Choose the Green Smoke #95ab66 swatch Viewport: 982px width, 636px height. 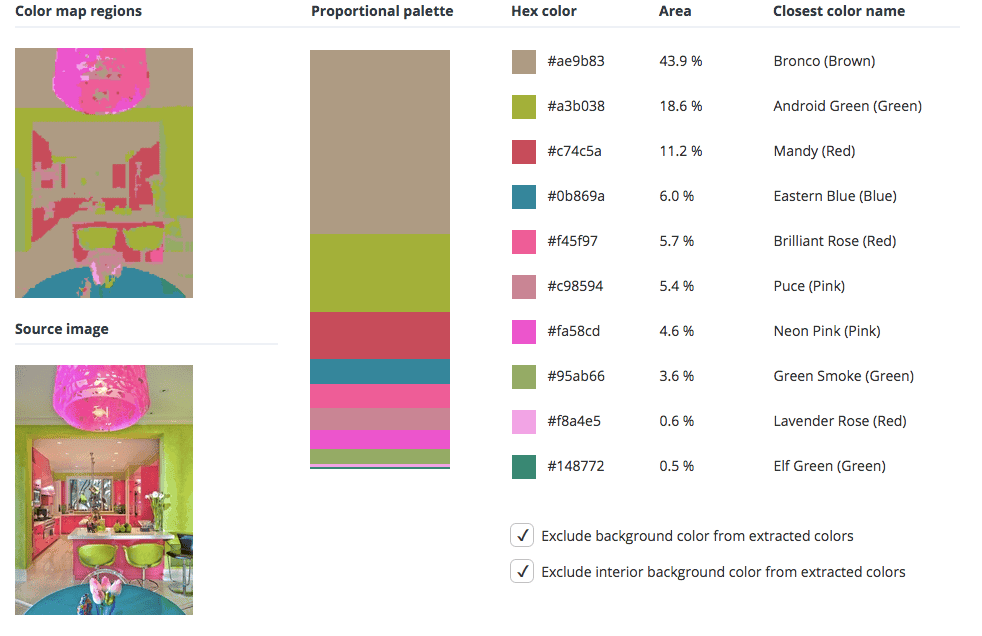[524, 377]
